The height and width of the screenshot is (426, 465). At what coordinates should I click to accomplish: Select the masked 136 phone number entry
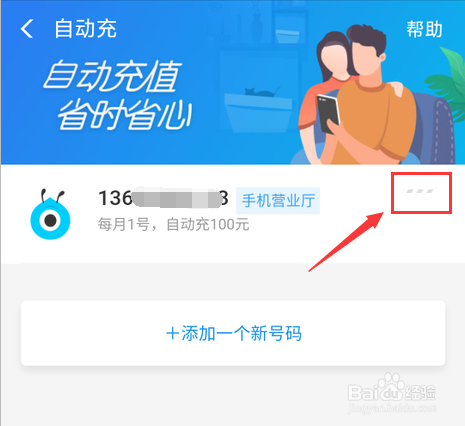[x=163, y=198]
